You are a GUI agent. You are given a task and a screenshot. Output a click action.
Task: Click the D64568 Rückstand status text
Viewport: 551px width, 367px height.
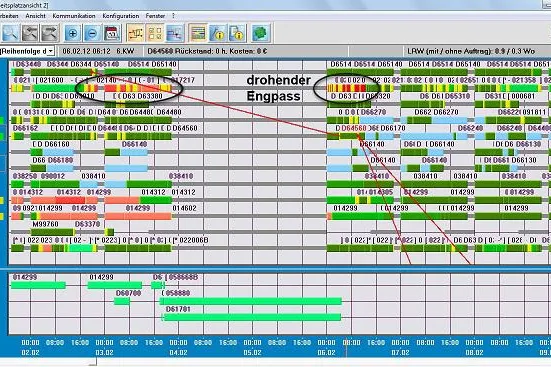tap(207, 51)
